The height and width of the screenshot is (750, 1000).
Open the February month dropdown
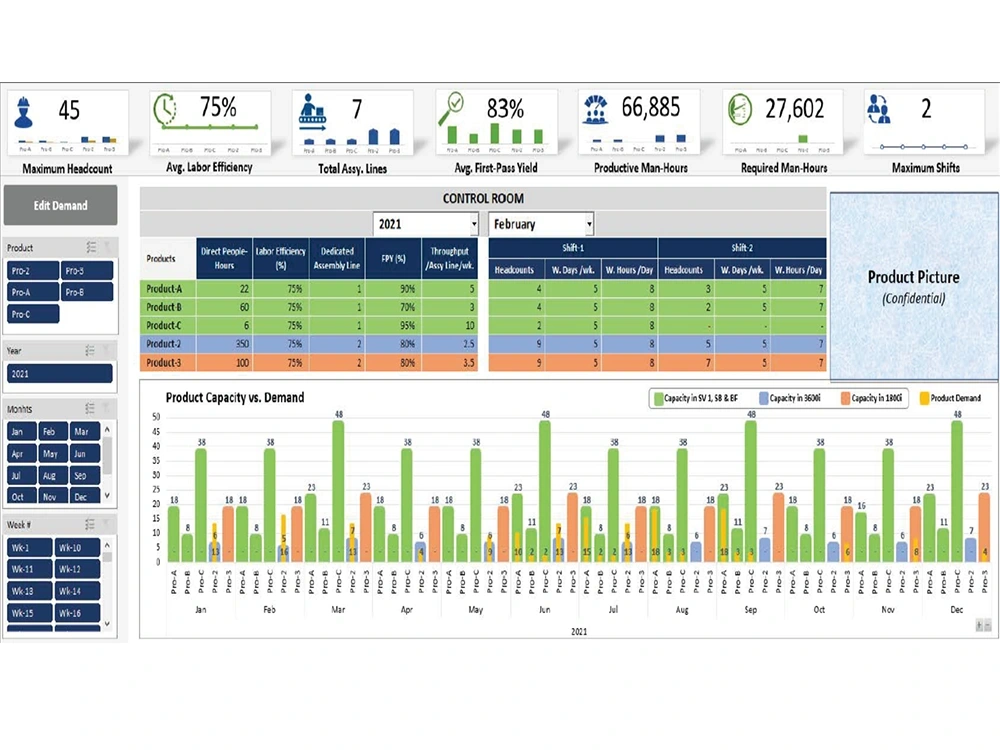point(589,224)
